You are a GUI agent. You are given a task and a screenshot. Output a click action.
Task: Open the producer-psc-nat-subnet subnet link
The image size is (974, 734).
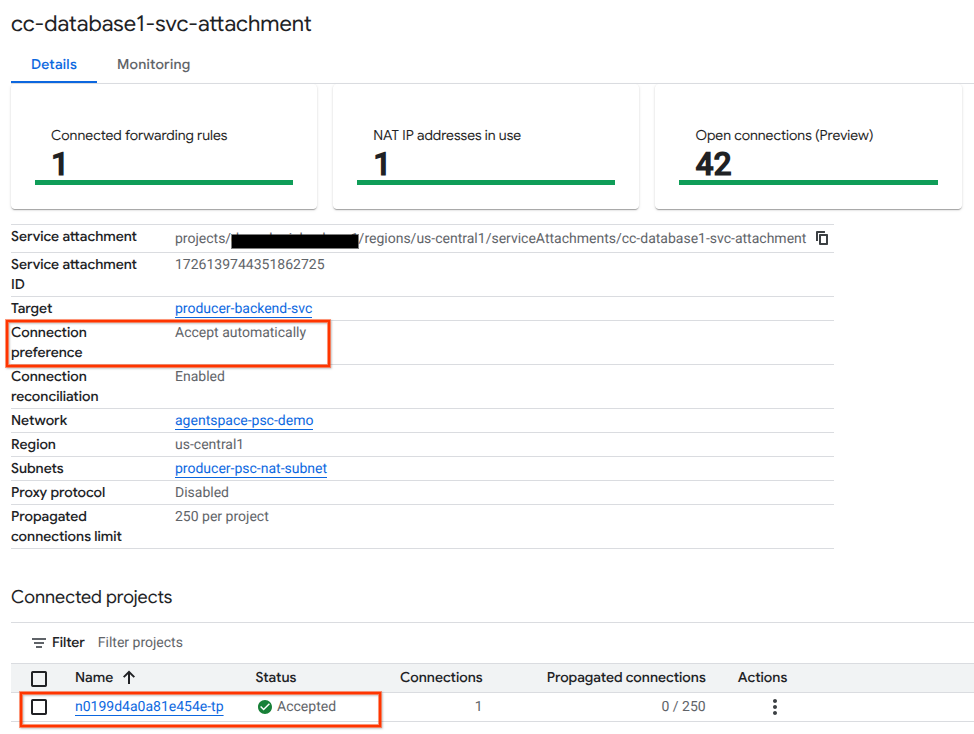coord(251,469)
